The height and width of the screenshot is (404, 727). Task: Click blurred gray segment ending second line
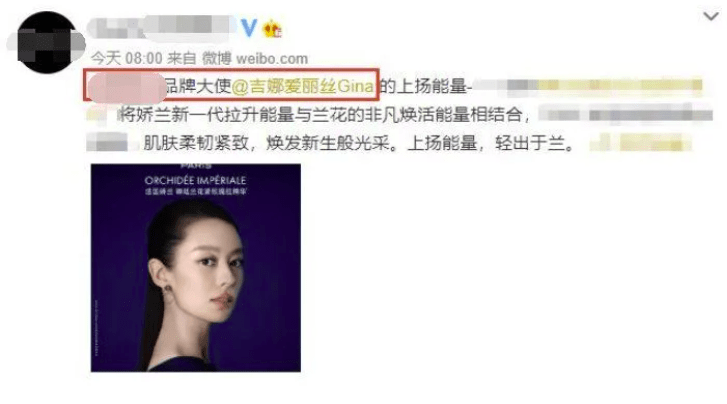tap(625, 114)
